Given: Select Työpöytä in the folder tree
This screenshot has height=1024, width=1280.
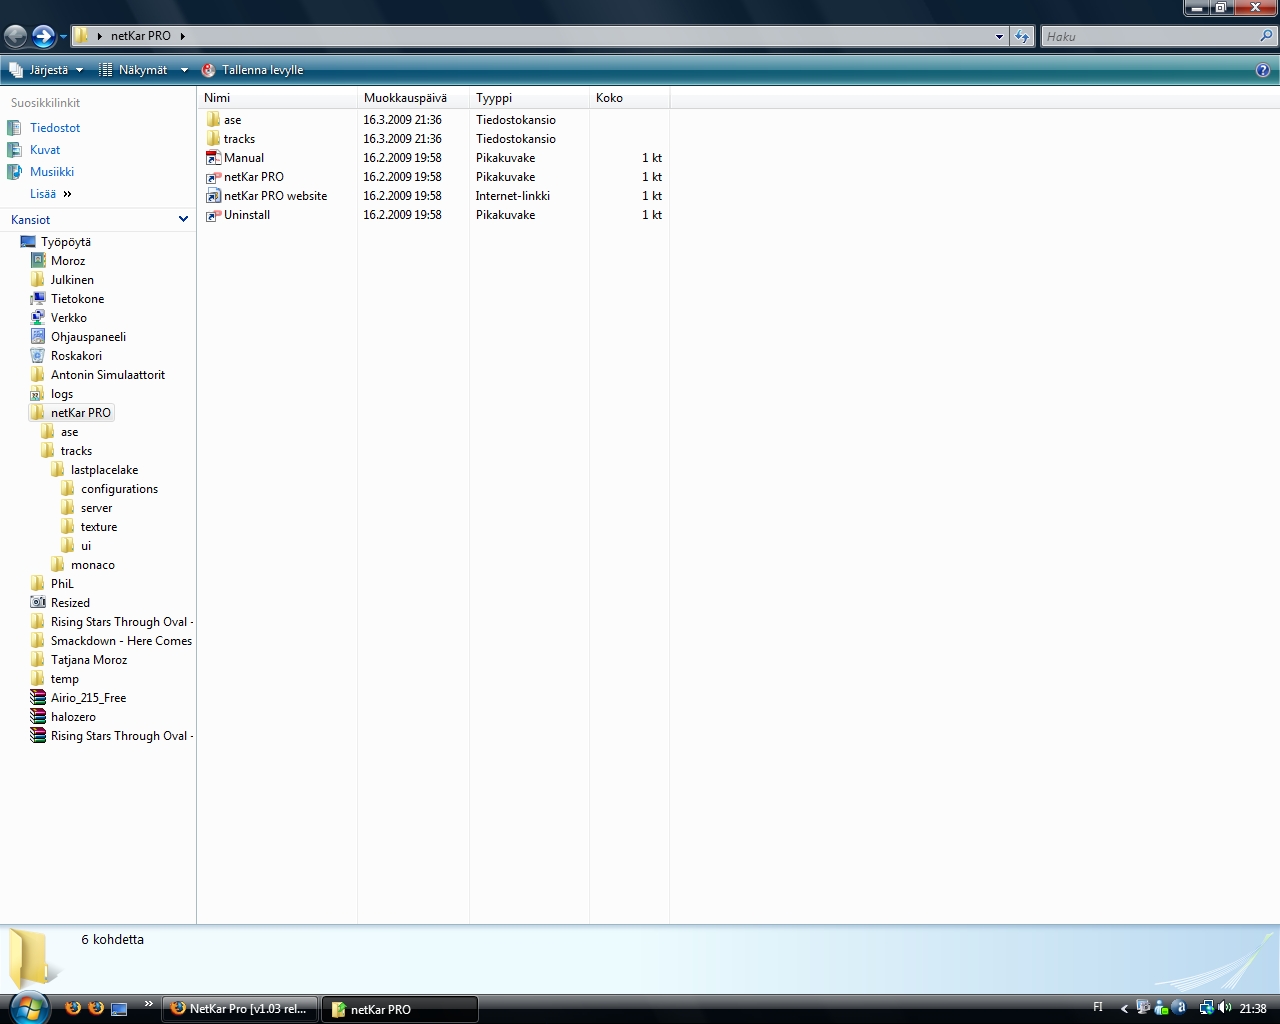Looking at the screenshot, I should click(66, 242).
